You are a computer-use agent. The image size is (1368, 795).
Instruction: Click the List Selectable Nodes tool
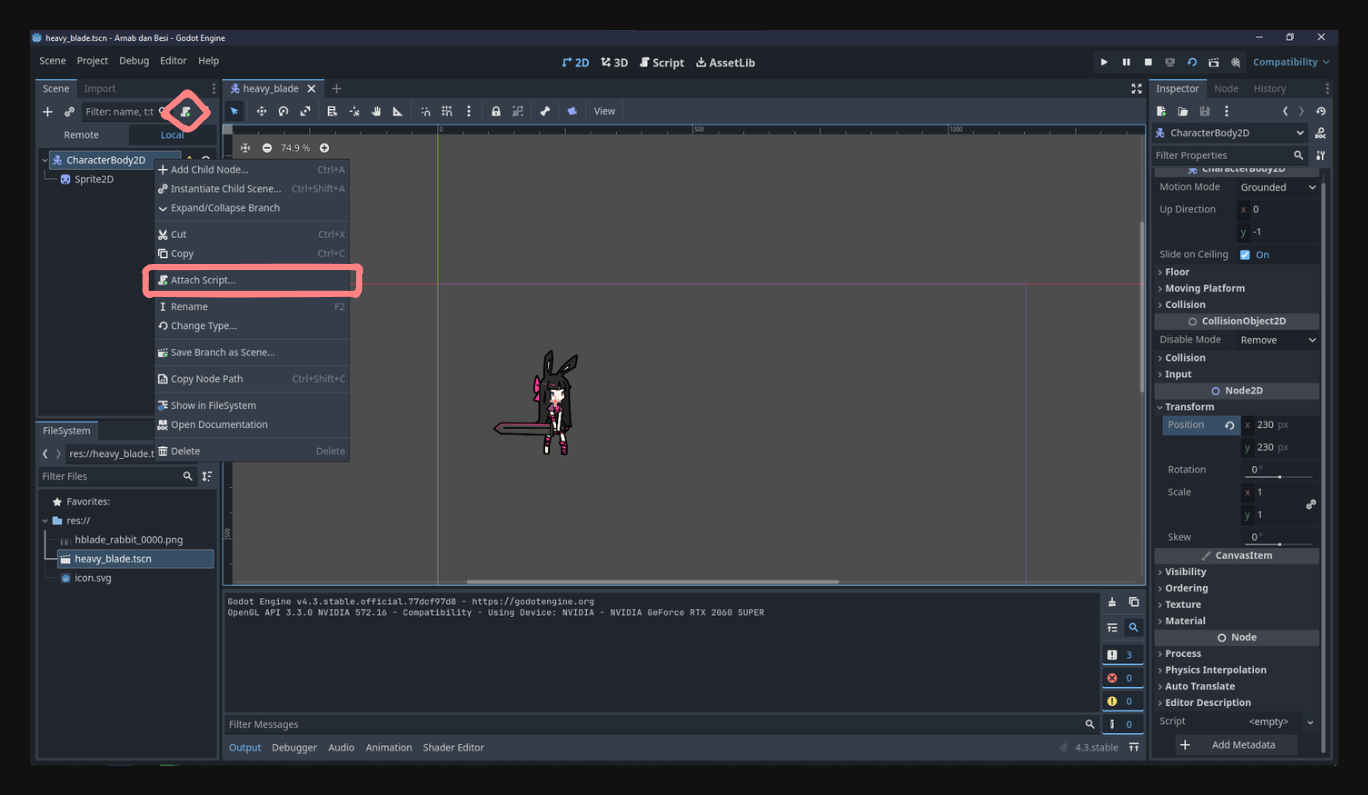(x=332, y=111)
